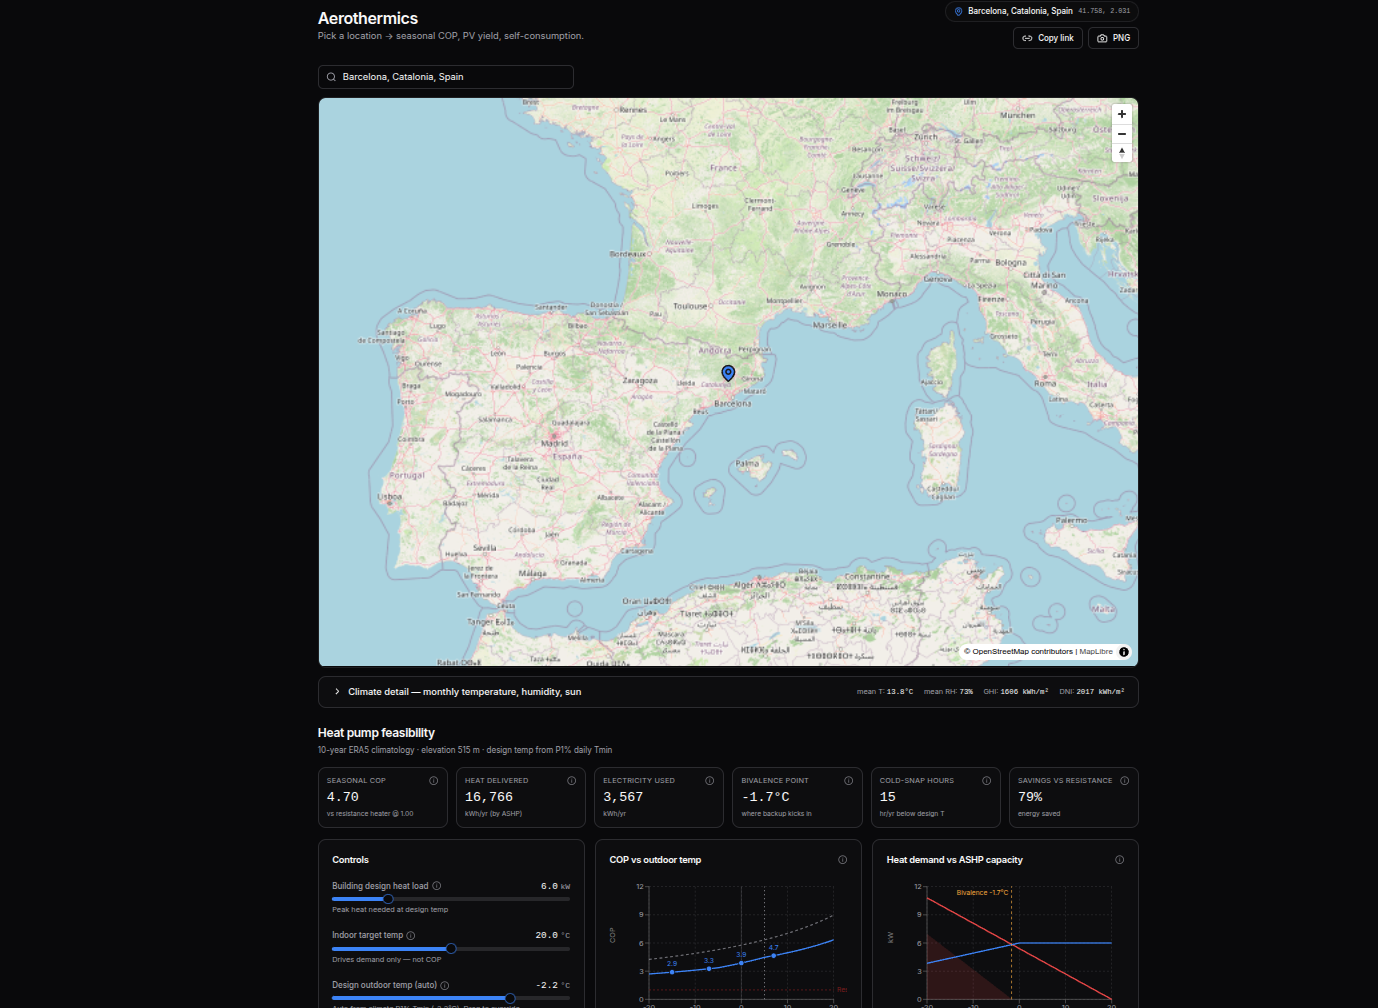The image size is (1378, 1008).
Task: Click the -1.7°C bivalence point value
Action: tap(766, 797)
